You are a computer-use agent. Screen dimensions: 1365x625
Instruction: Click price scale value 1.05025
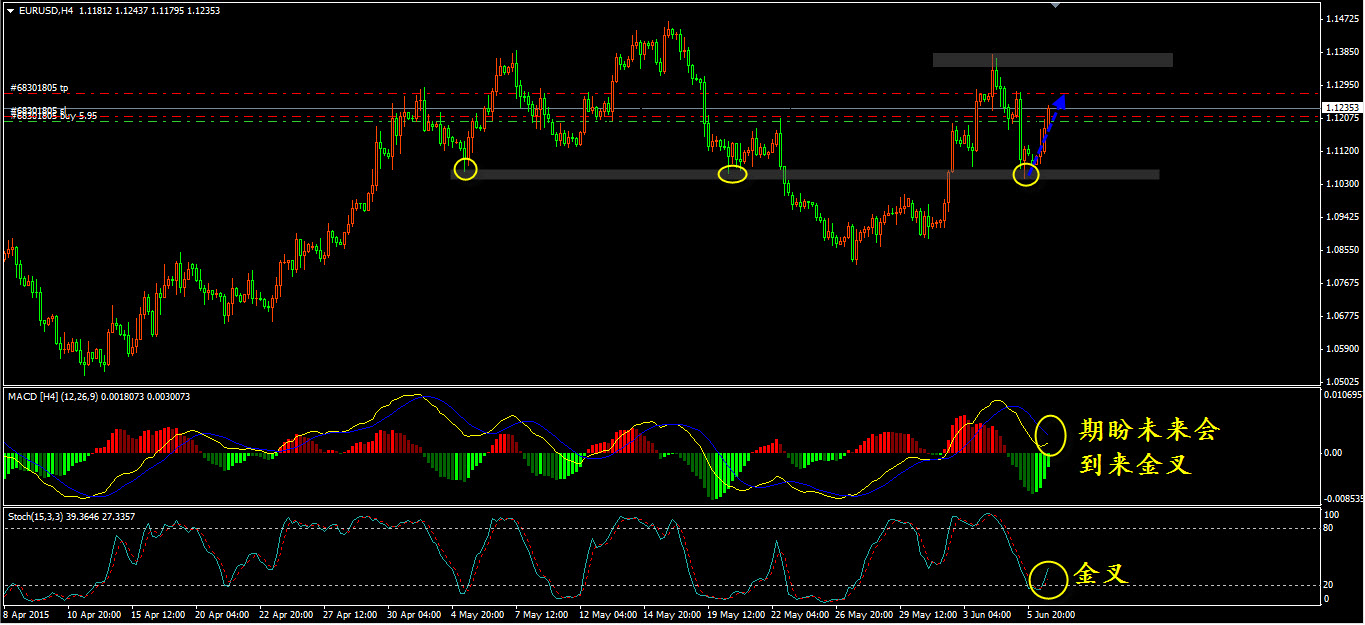1342,381
